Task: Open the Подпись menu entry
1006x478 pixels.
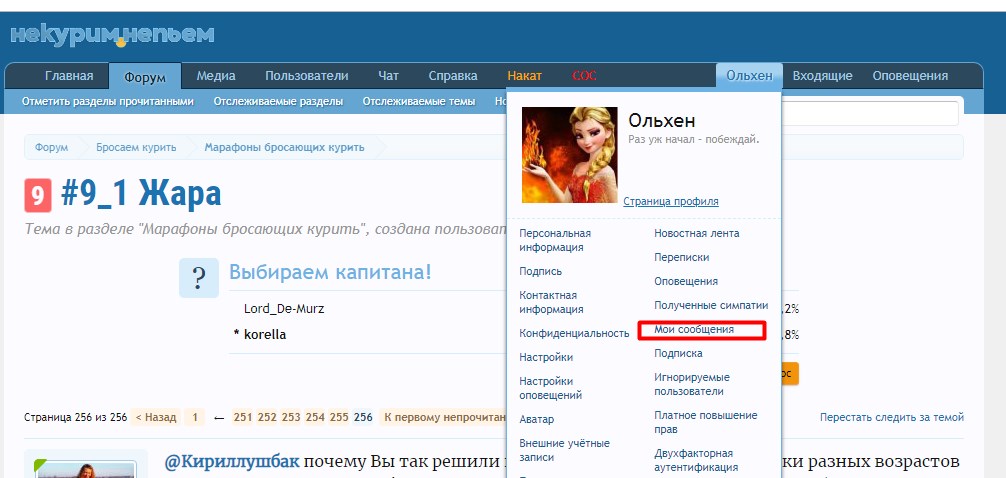Action: coord(540,271)
